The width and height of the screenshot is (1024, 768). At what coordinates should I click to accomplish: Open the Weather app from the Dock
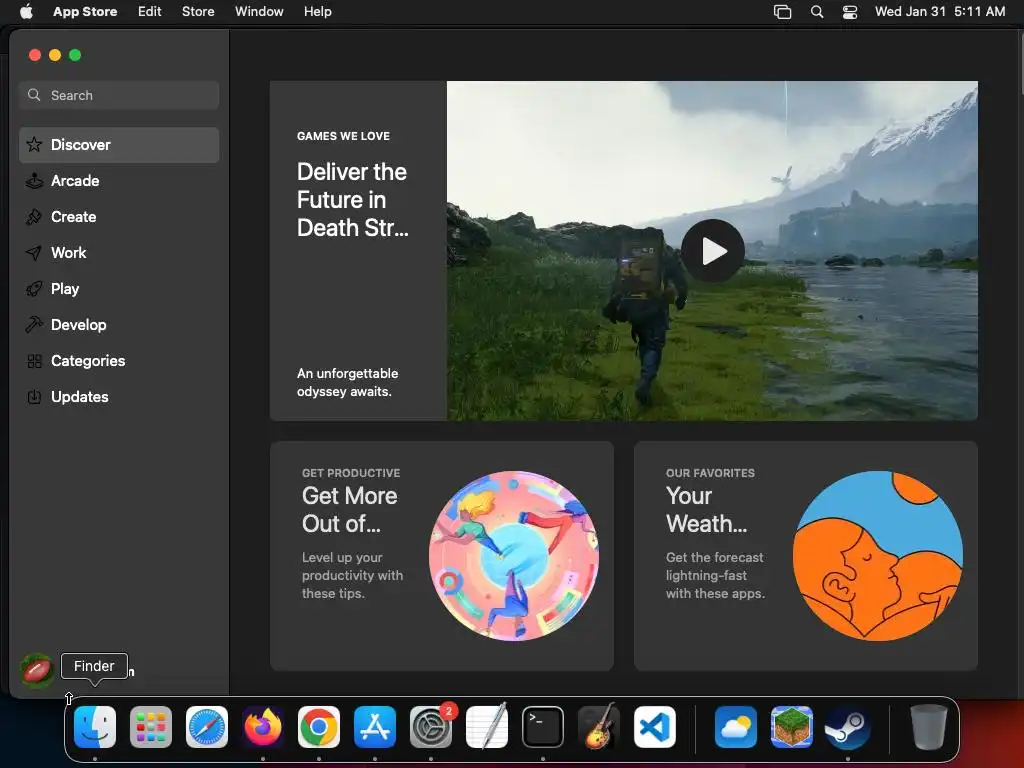tap(736, 727)
